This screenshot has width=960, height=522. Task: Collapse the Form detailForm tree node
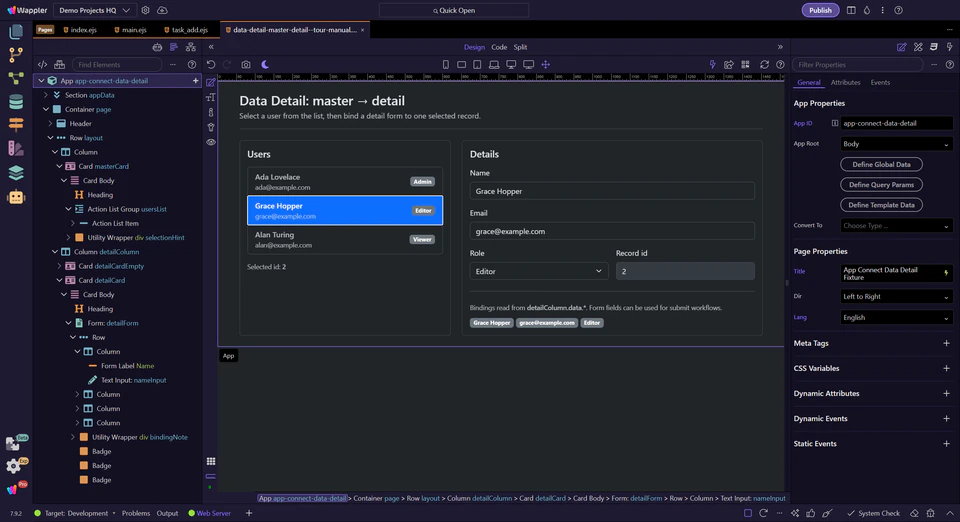click(x=69, y=323)
